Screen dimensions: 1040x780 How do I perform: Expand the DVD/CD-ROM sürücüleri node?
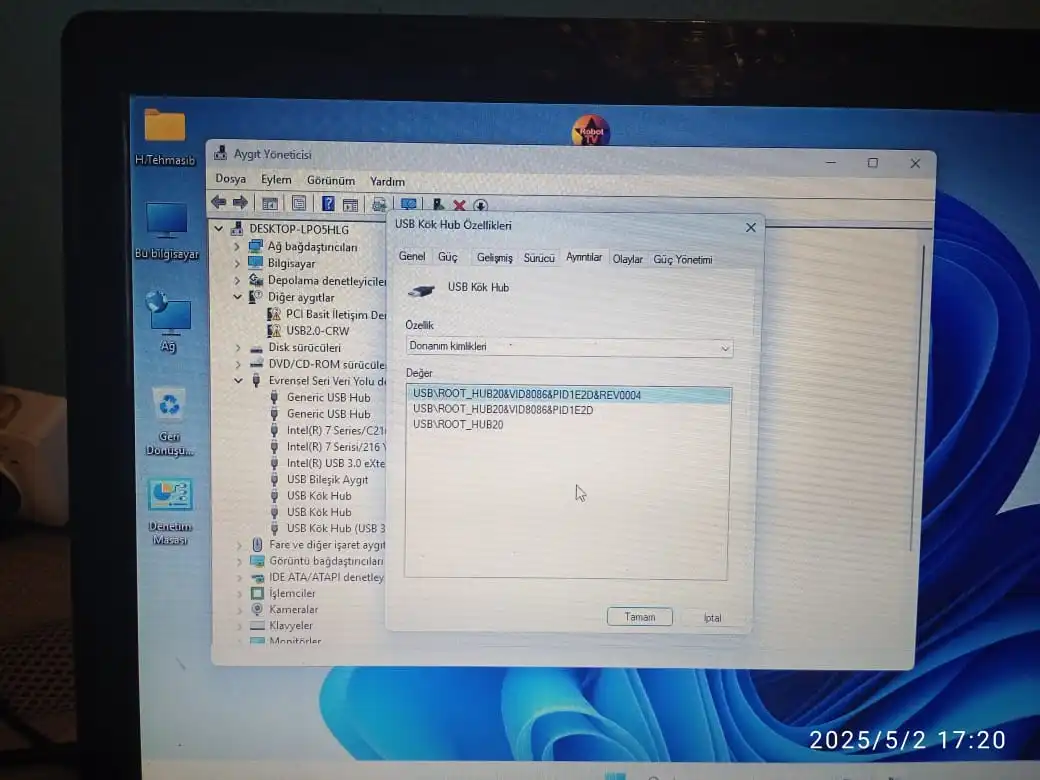tap(238, 364)
